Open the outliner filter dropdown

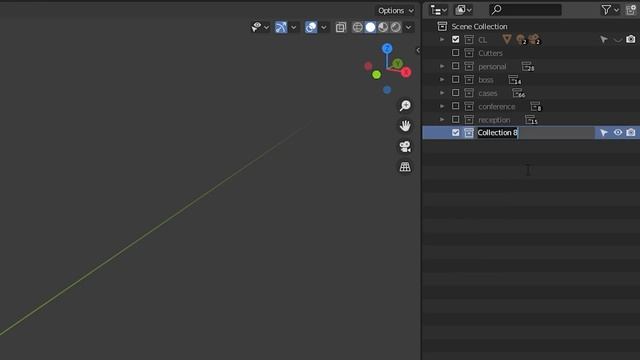pyautogui.click(x=610, y=10)
